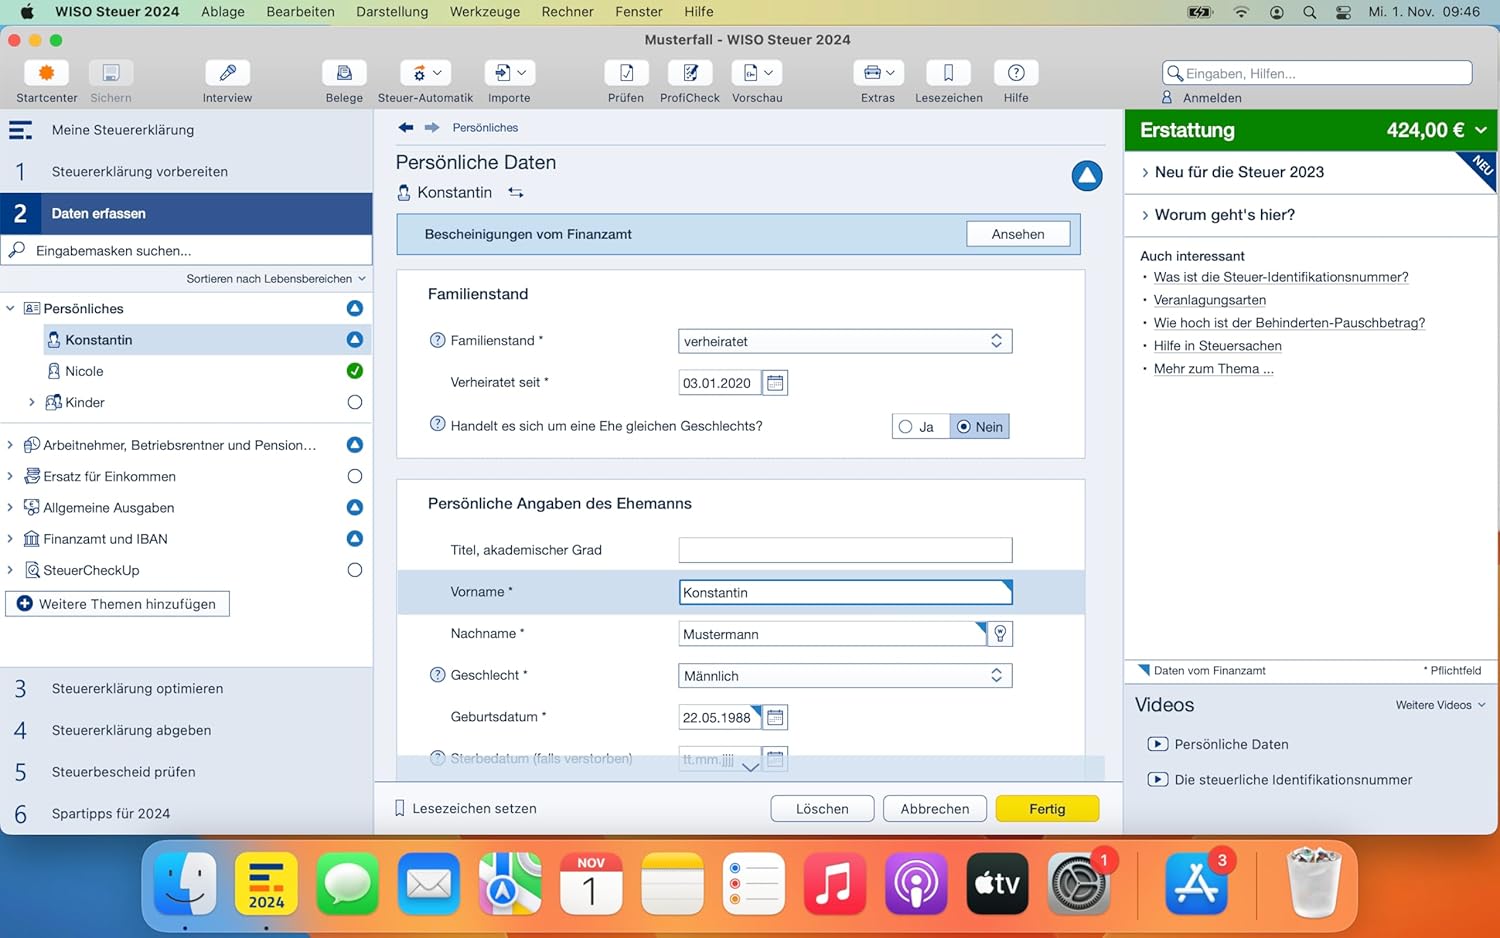Click Eingabemasken suchen search field
Viewport: 1500px width, 938px height.
186,250
